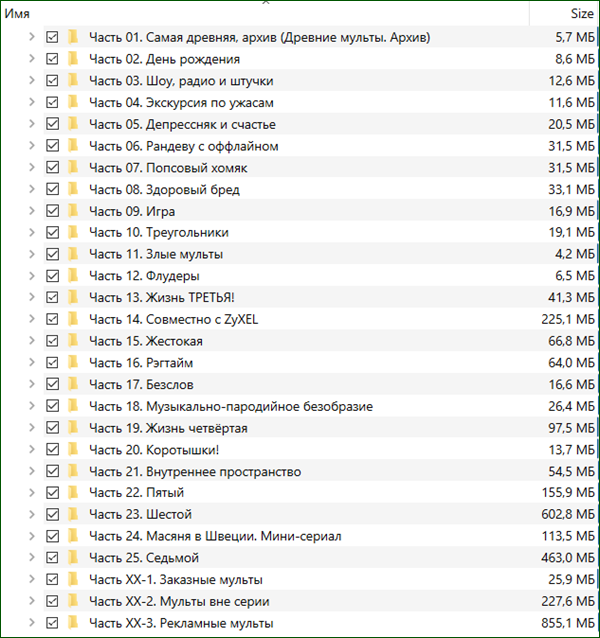The height and width of the screenshot is (638, 600).
Task: Click folder icon of Часть 15. Жестокая
Action: click(x=73, y=341)
